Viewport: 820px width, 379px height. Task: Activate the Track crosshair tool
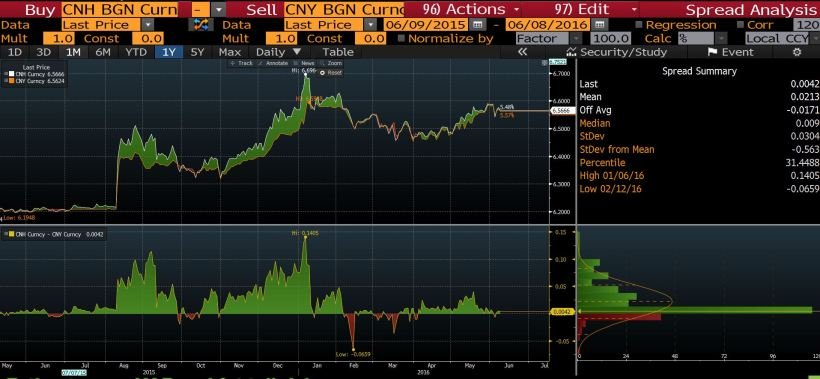242,63
